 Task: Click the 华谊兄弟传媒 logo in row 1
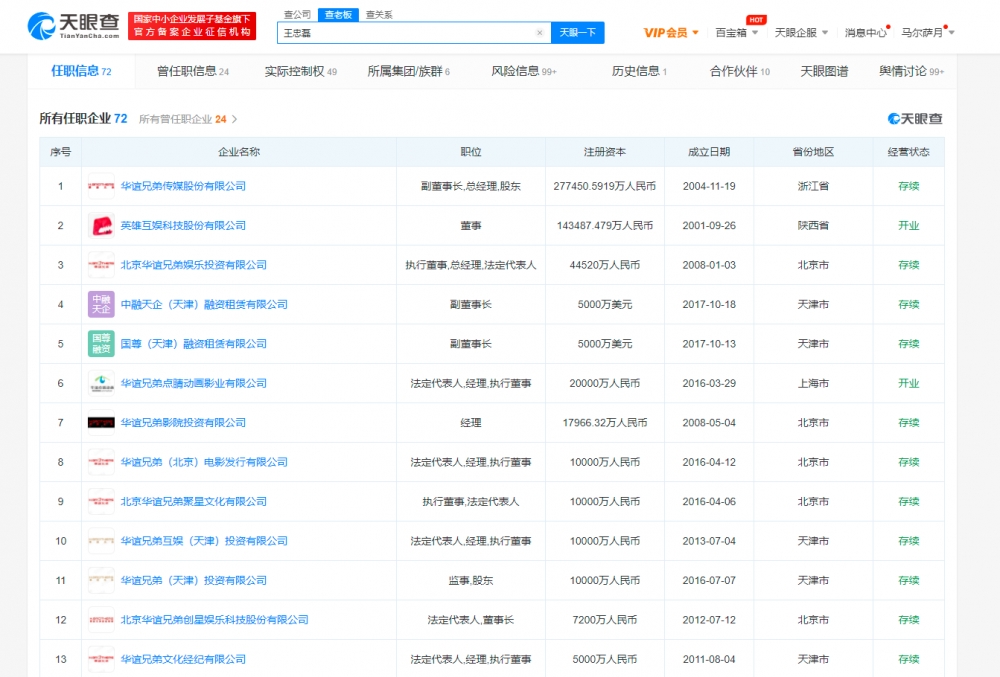pos(101,186)
